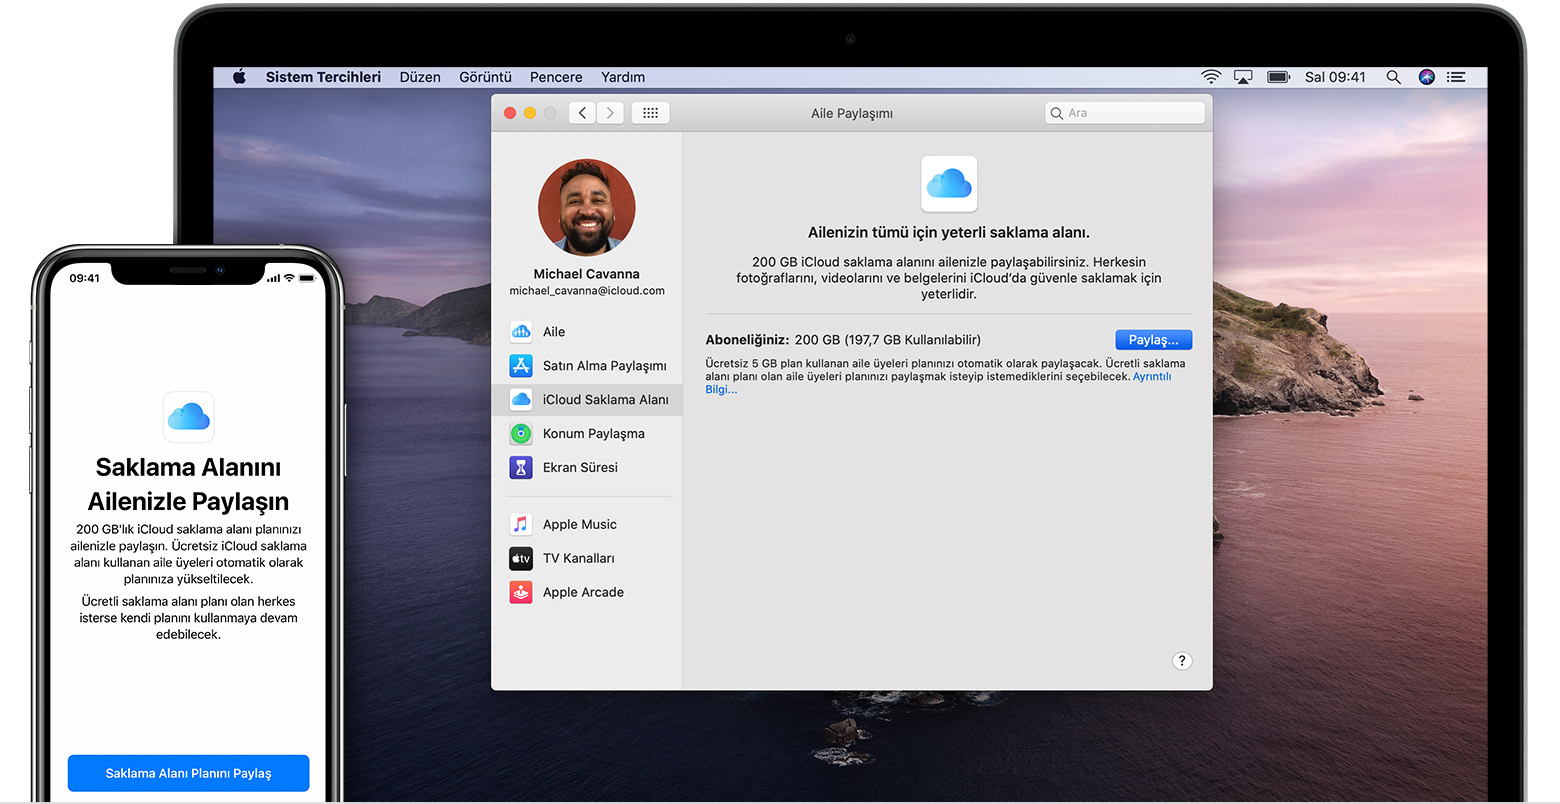Click the Aile family icon in sidebar
The height and width of the screenshot is (804, 1560).
point(521,332)
